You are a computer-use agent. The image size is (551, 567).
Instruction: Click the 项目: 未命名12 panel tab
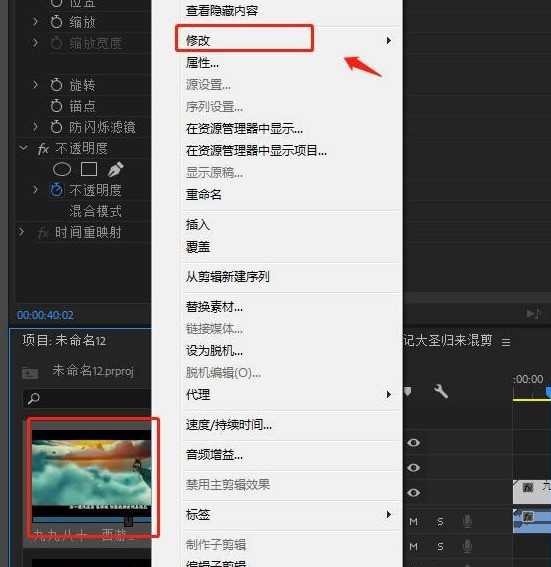(x=64, y=341)
